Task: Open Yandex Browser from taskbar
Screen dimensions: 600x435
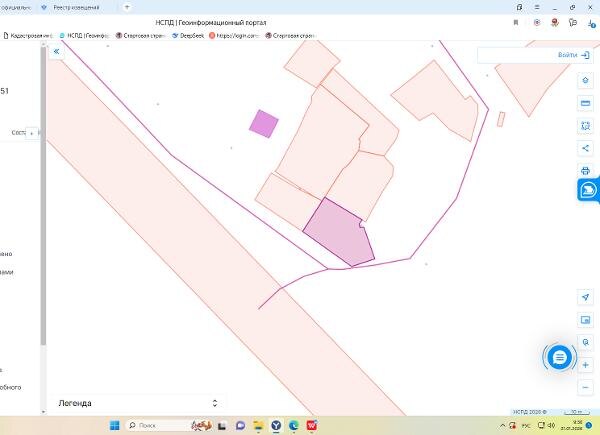Action: (276, 425)
